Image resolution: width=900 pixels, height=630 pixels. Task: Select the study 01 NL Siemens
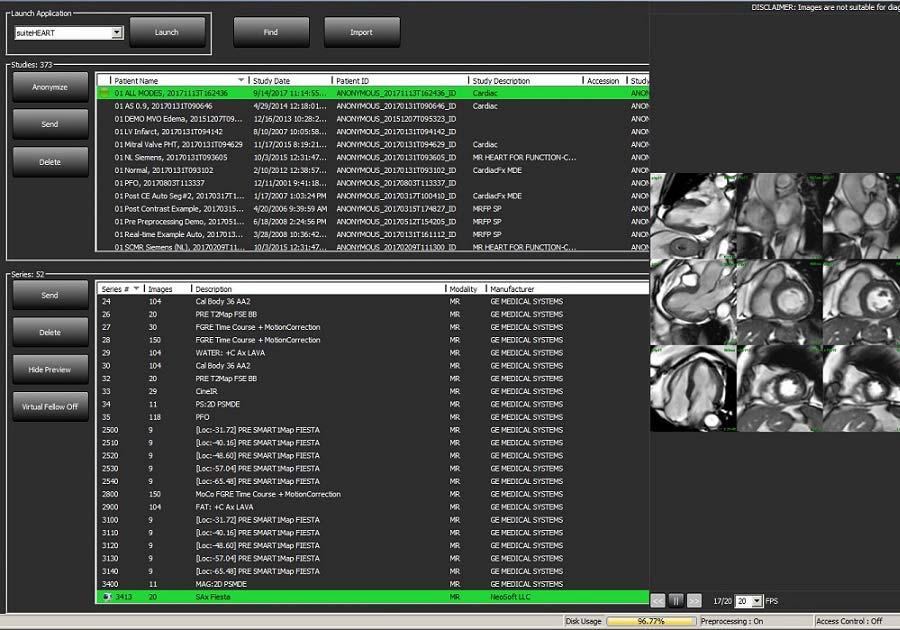[x=373, y=157]
